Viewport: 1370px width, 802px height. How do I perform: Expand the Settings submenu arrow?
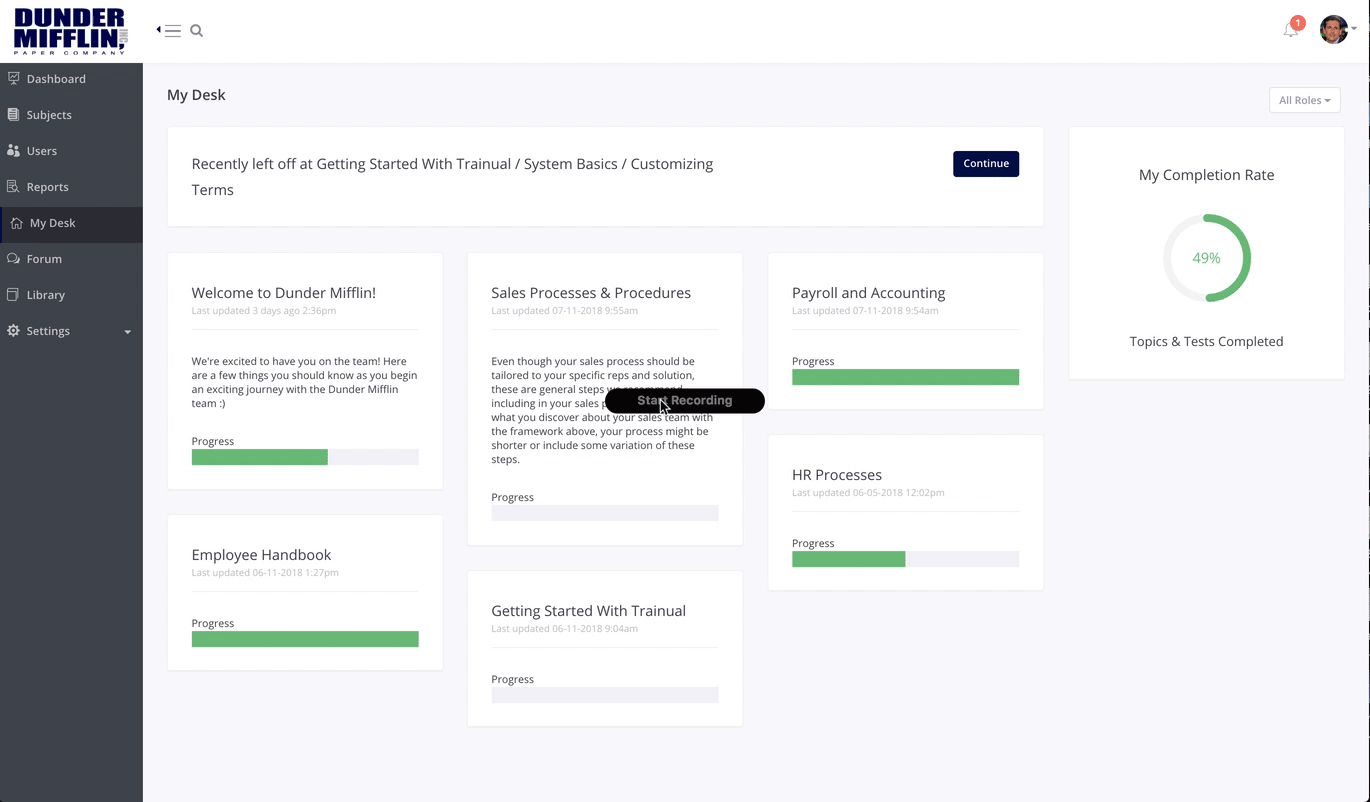(127, 332)
